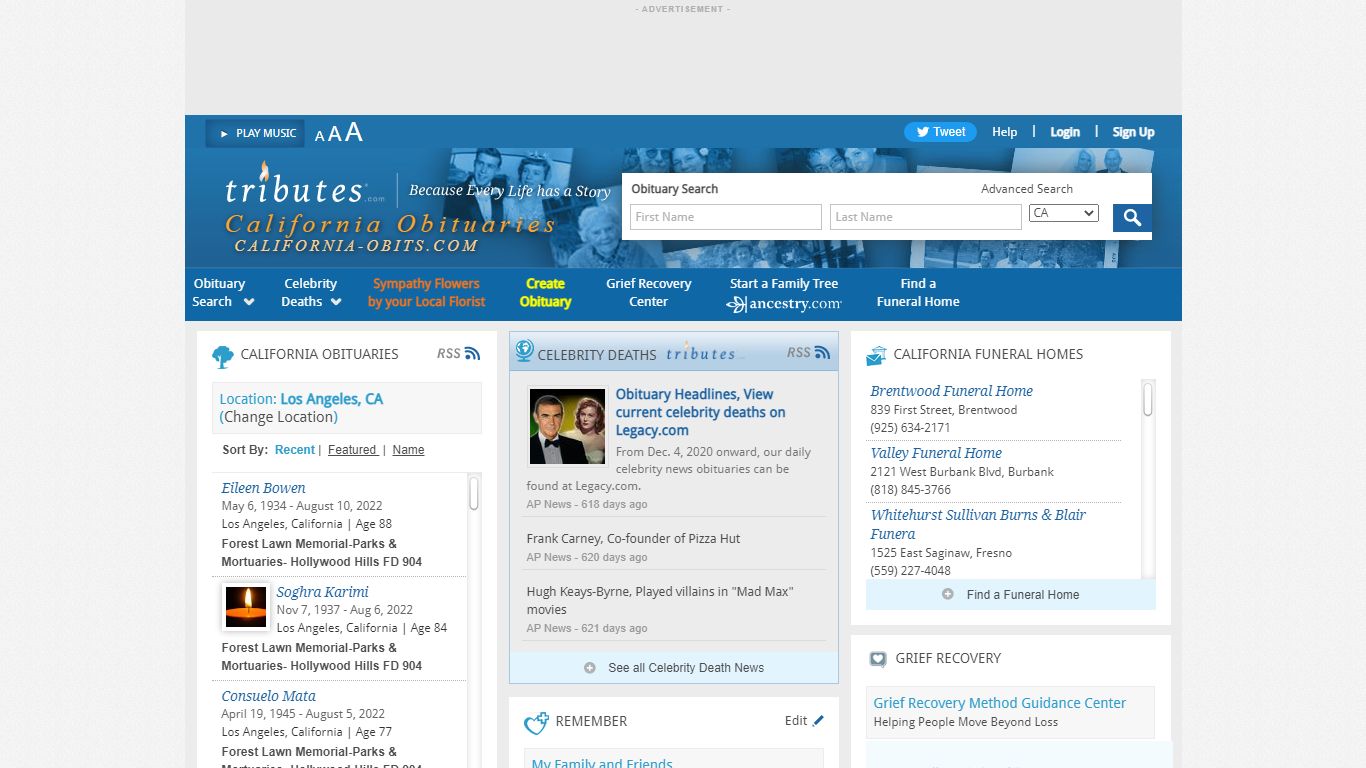This screenshot has width=1366, height=768.
Task: Open the celebrity headline photo thumbnail
Action: (x=567, y=426)
